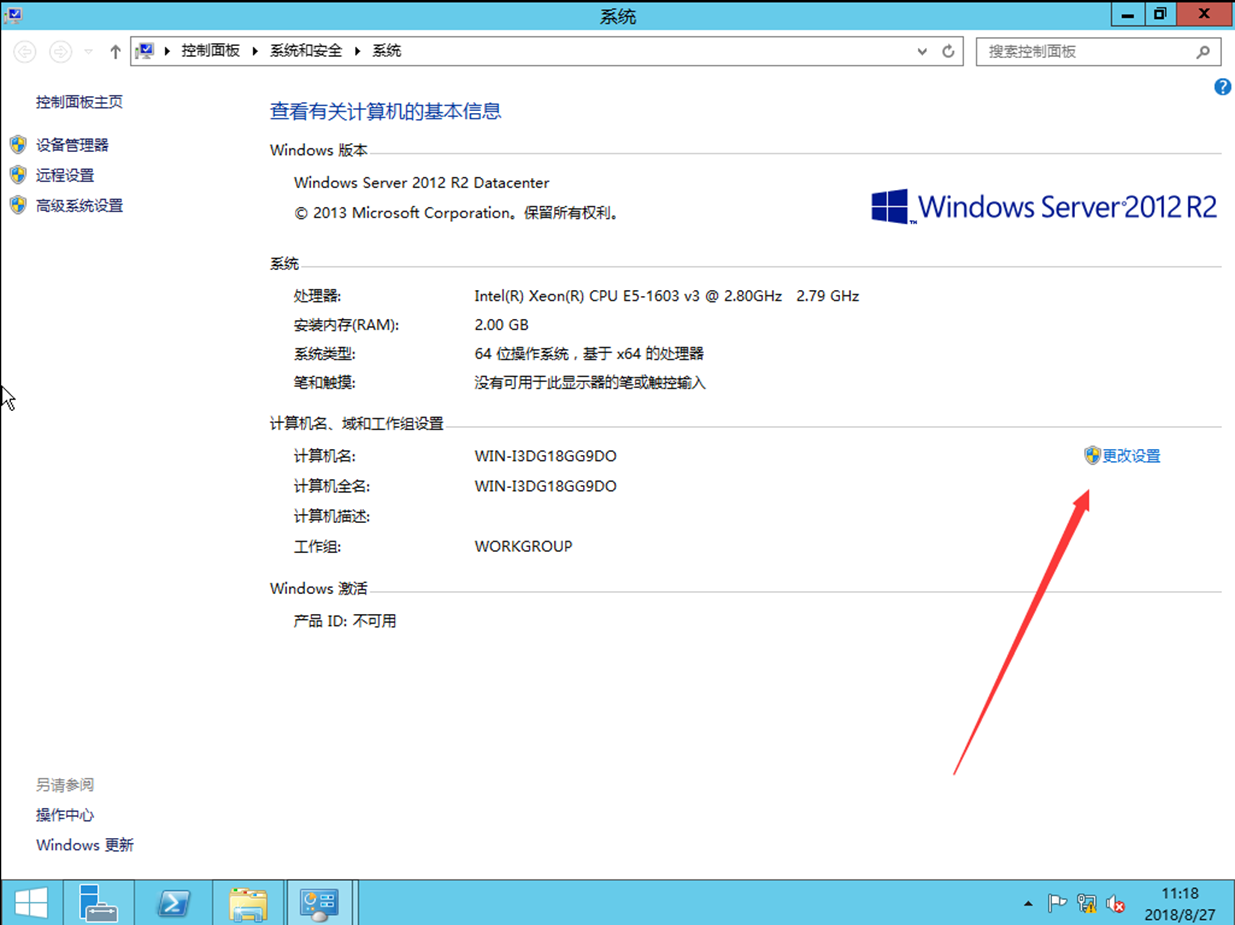Click the Intel Xeon E5-1603 processor value

667,296
